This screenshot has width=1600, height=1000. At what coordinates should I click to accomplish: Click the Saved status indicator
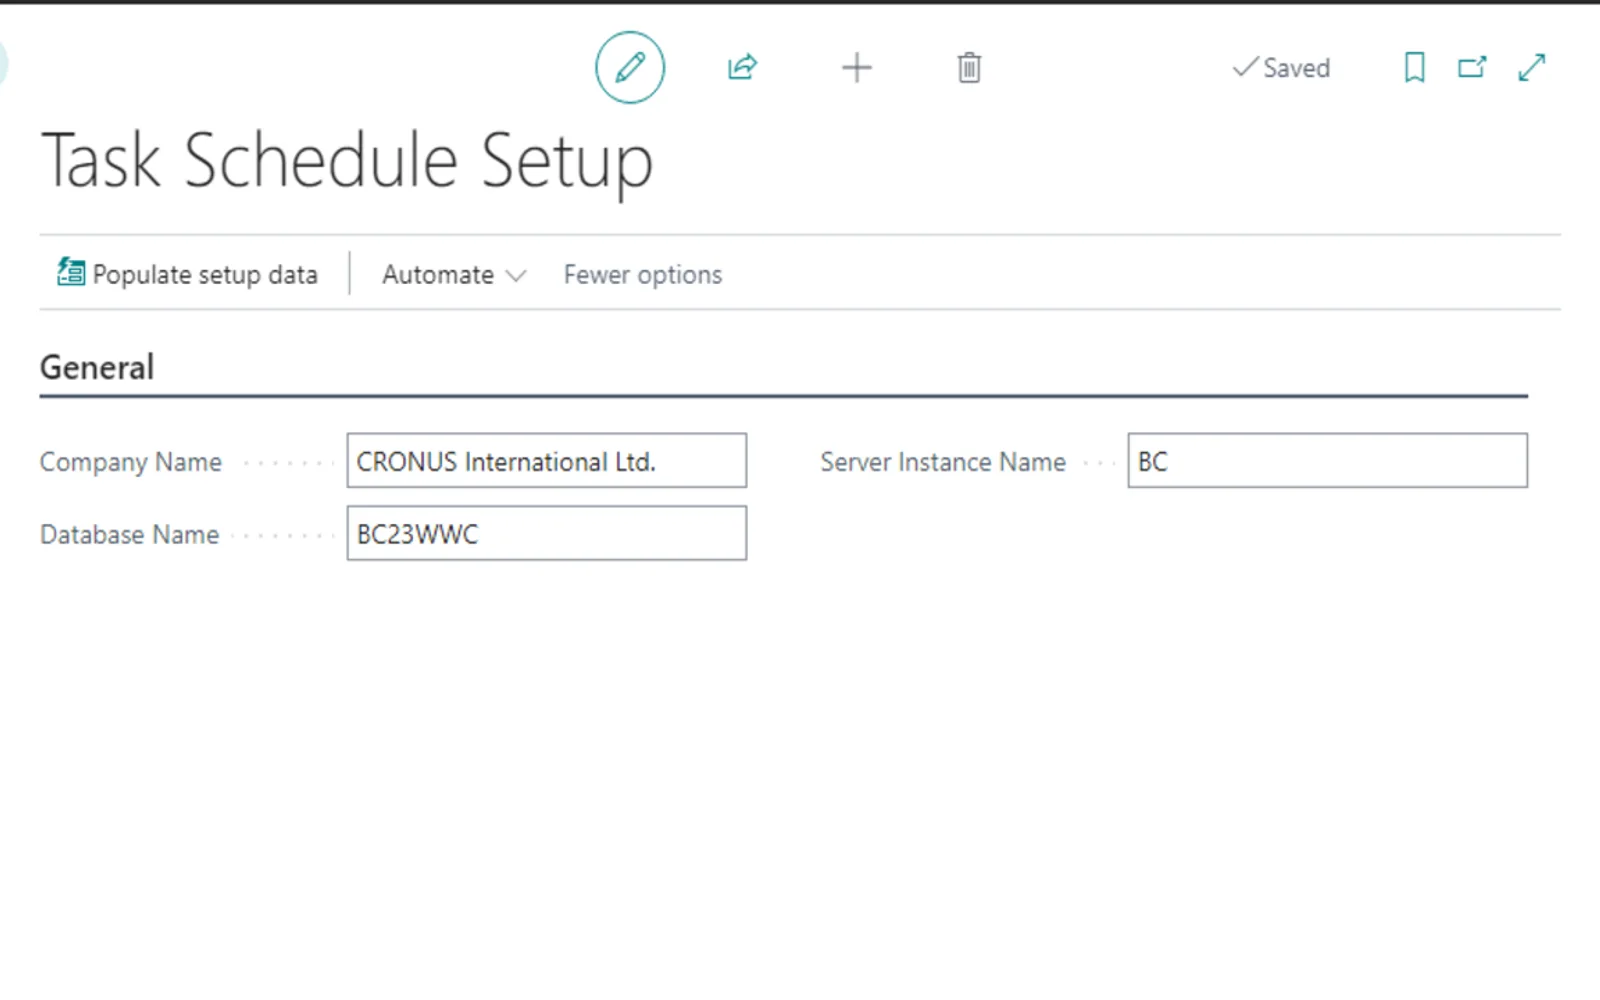pos(1282,68)
